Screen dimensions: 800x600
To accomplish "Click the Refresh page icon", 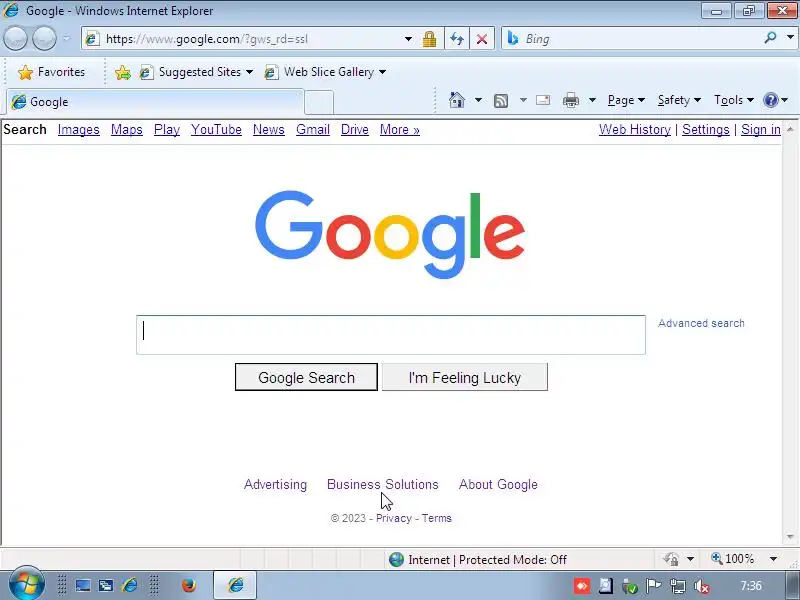I will coord(457,39).
